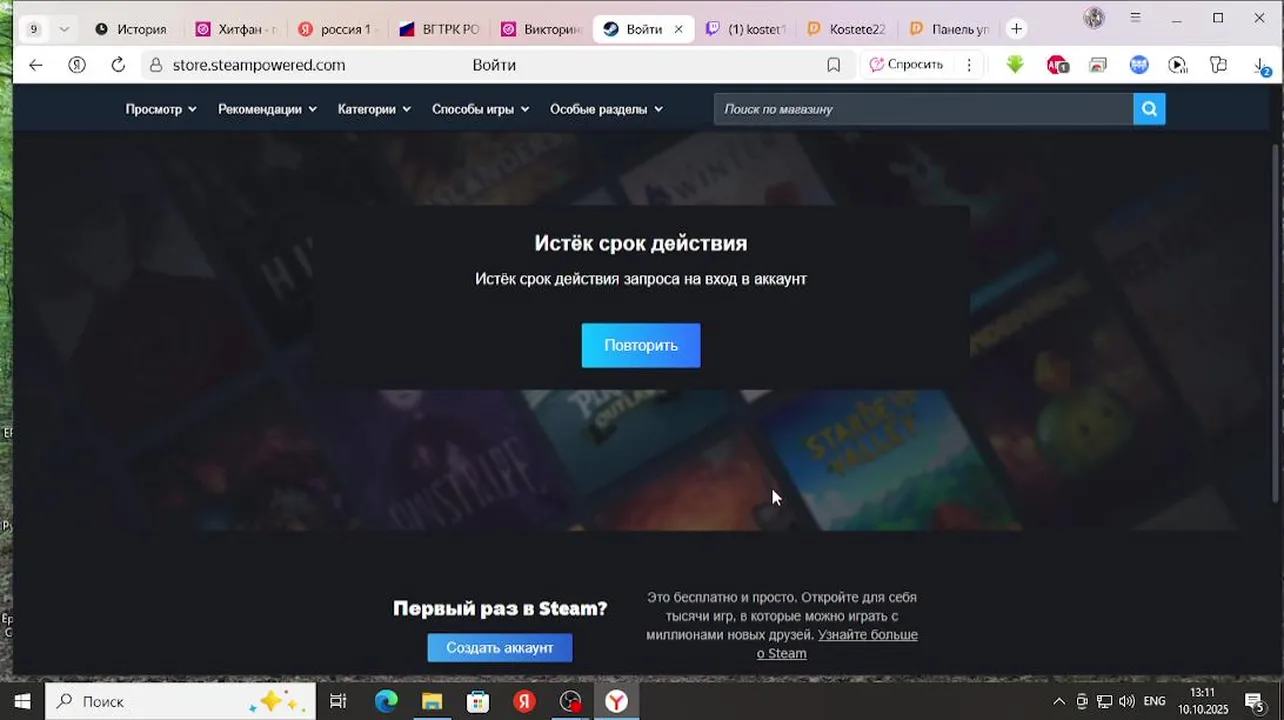Open Microsoft Store from the taskbar
This screenshot has width=1284, height=720.
coord(478,701)
